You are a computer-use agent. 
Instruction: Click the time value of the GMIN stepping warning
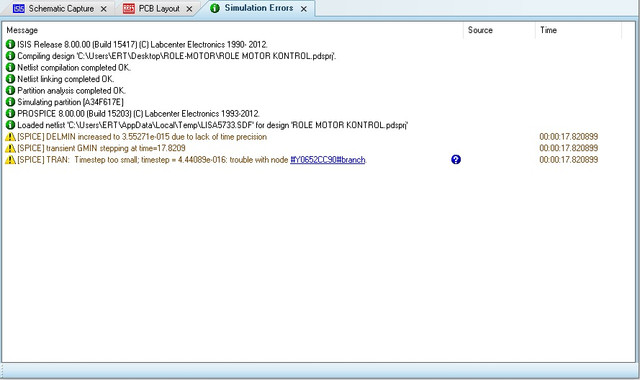569,148
